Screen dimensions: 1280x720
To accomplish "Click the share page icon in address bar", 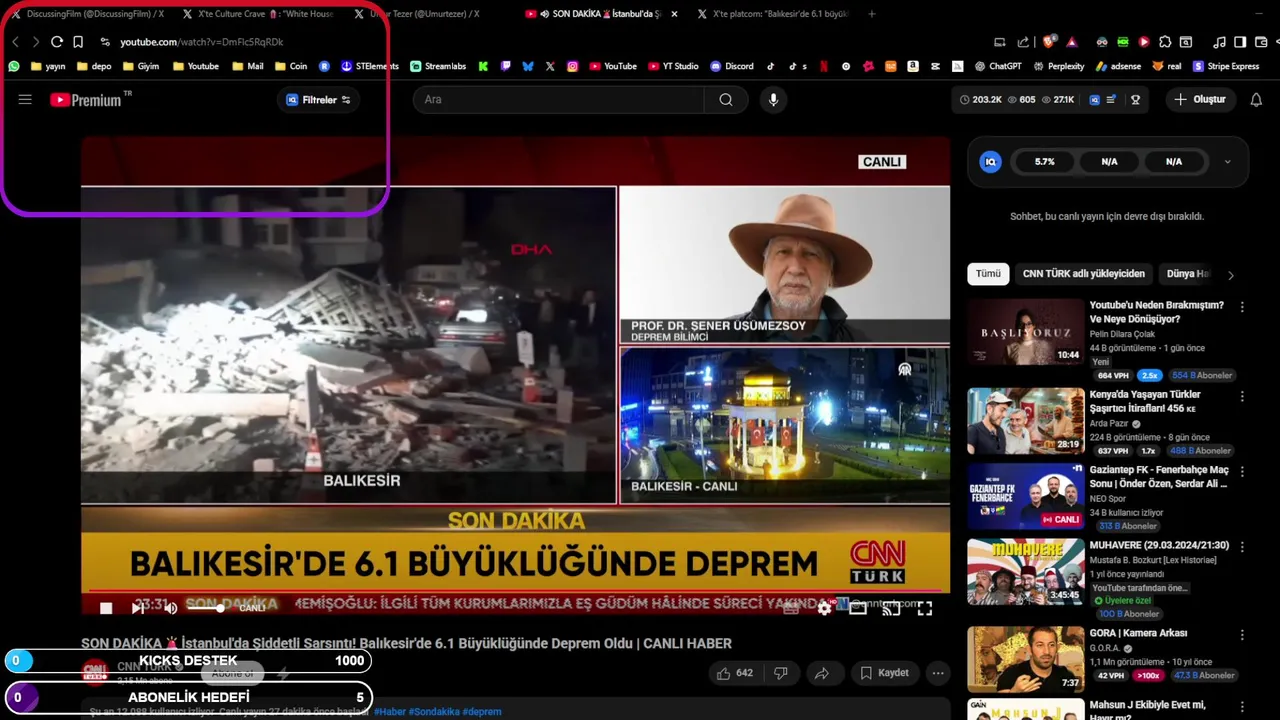I will 1023,42.
